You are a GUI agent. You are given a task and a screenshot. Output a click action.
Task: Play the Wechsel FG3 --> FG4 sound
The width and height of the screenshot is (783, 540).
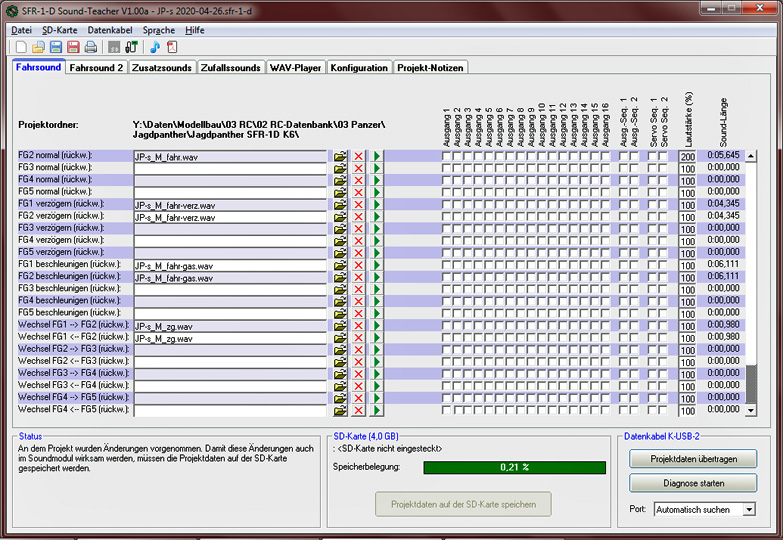[x=377, y=374]
